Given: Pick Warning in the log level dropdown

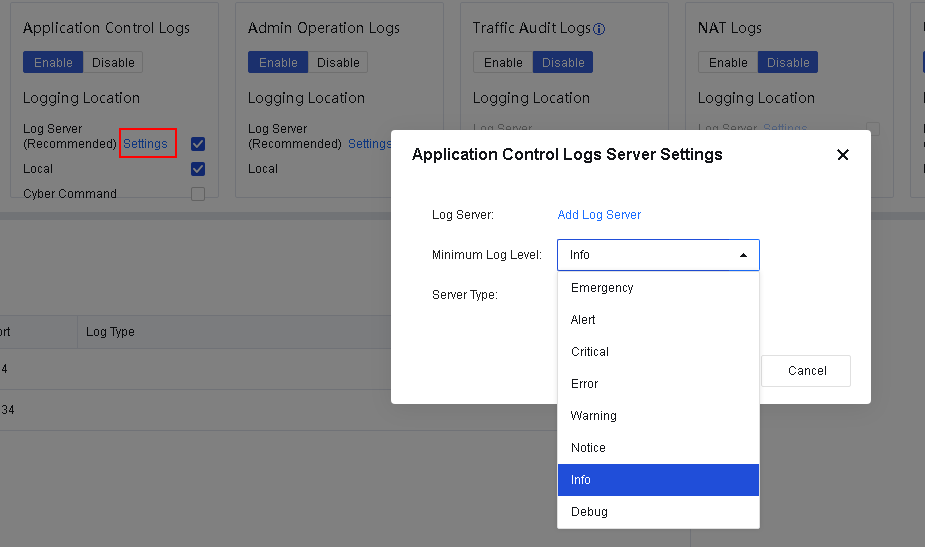Looking at the screenshot, I should point(594,416).
